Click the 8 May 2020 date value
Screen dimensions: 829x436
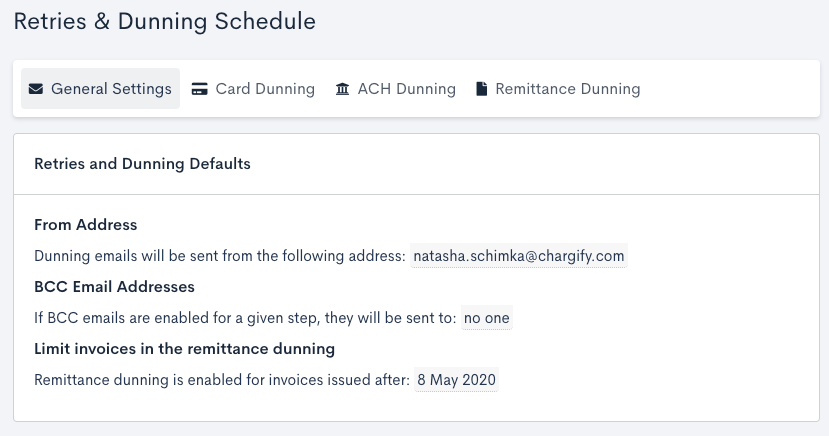point(457,380)
